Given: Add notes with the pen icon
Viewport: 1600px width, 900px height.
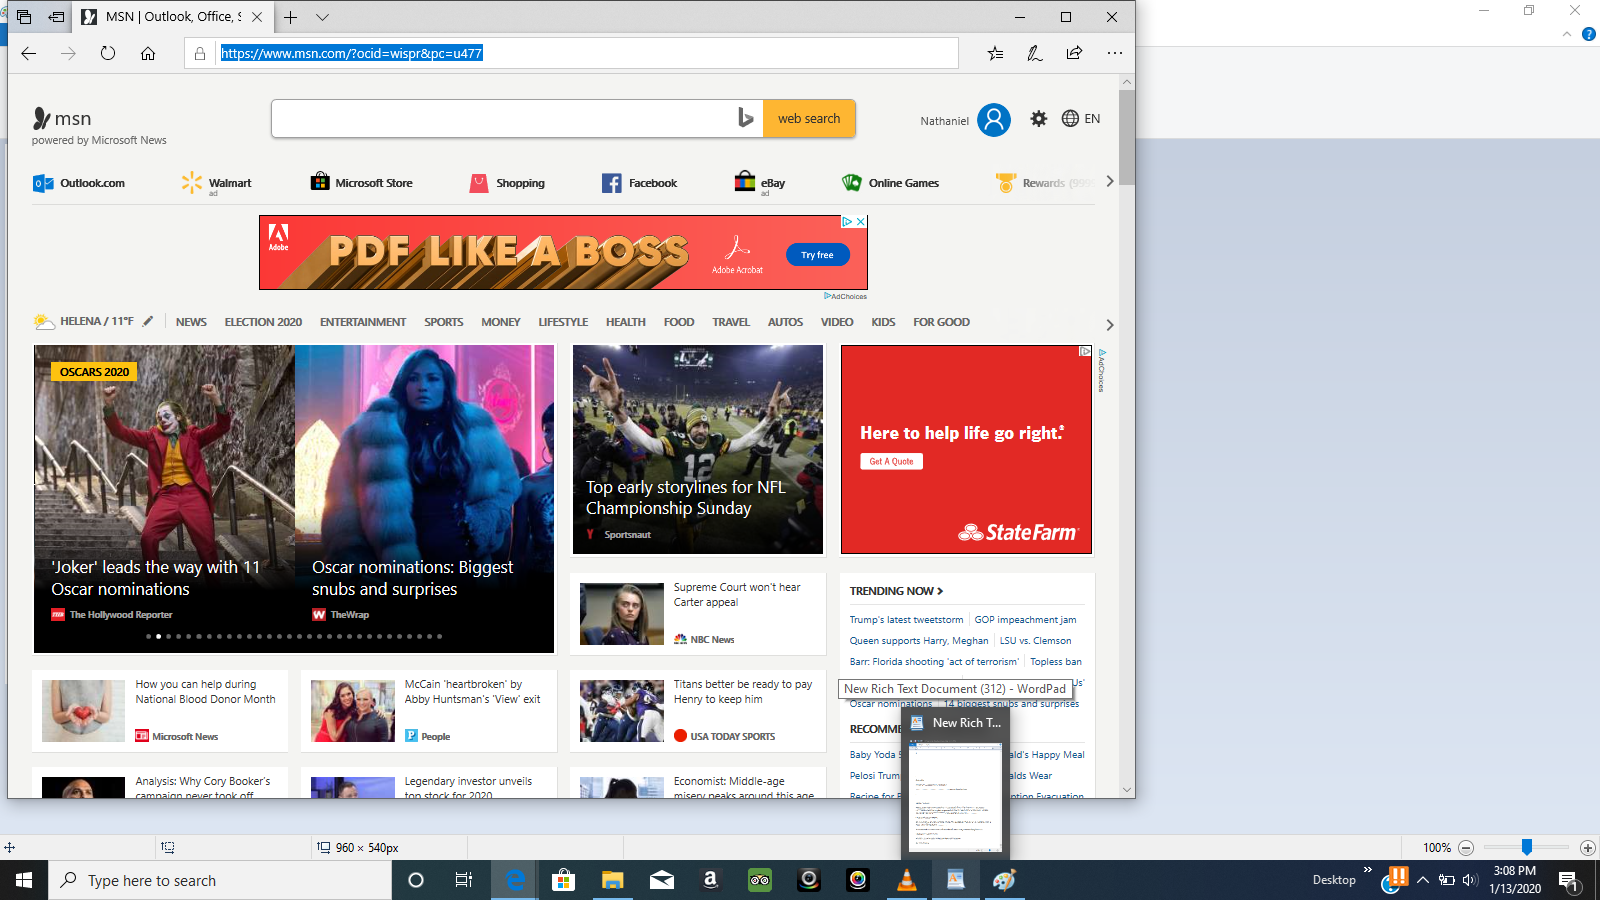Looking at the screenshot, I should [x=1035, y=53].
